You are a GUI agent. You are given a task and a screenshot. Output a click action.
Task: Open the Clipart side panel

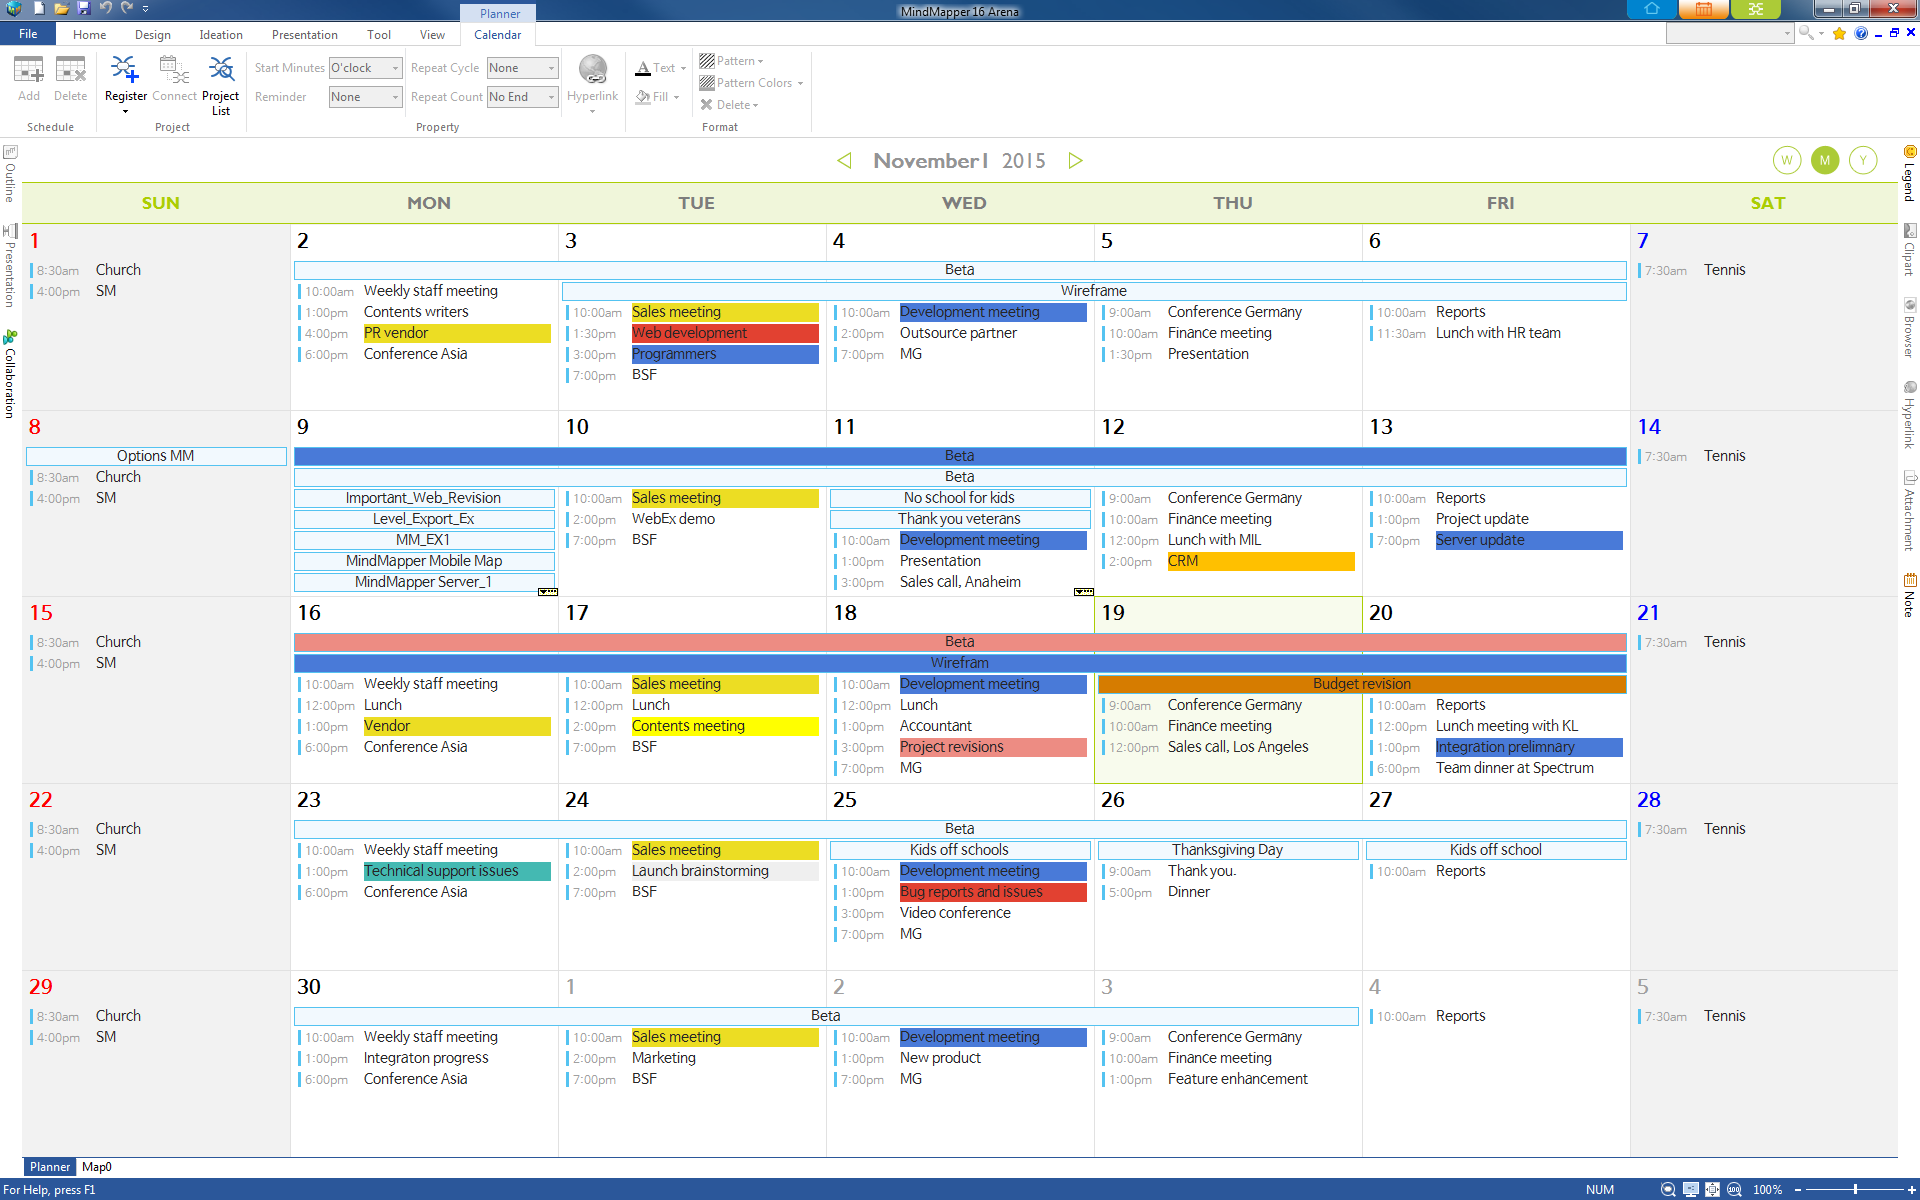(x=1909, y=249)
